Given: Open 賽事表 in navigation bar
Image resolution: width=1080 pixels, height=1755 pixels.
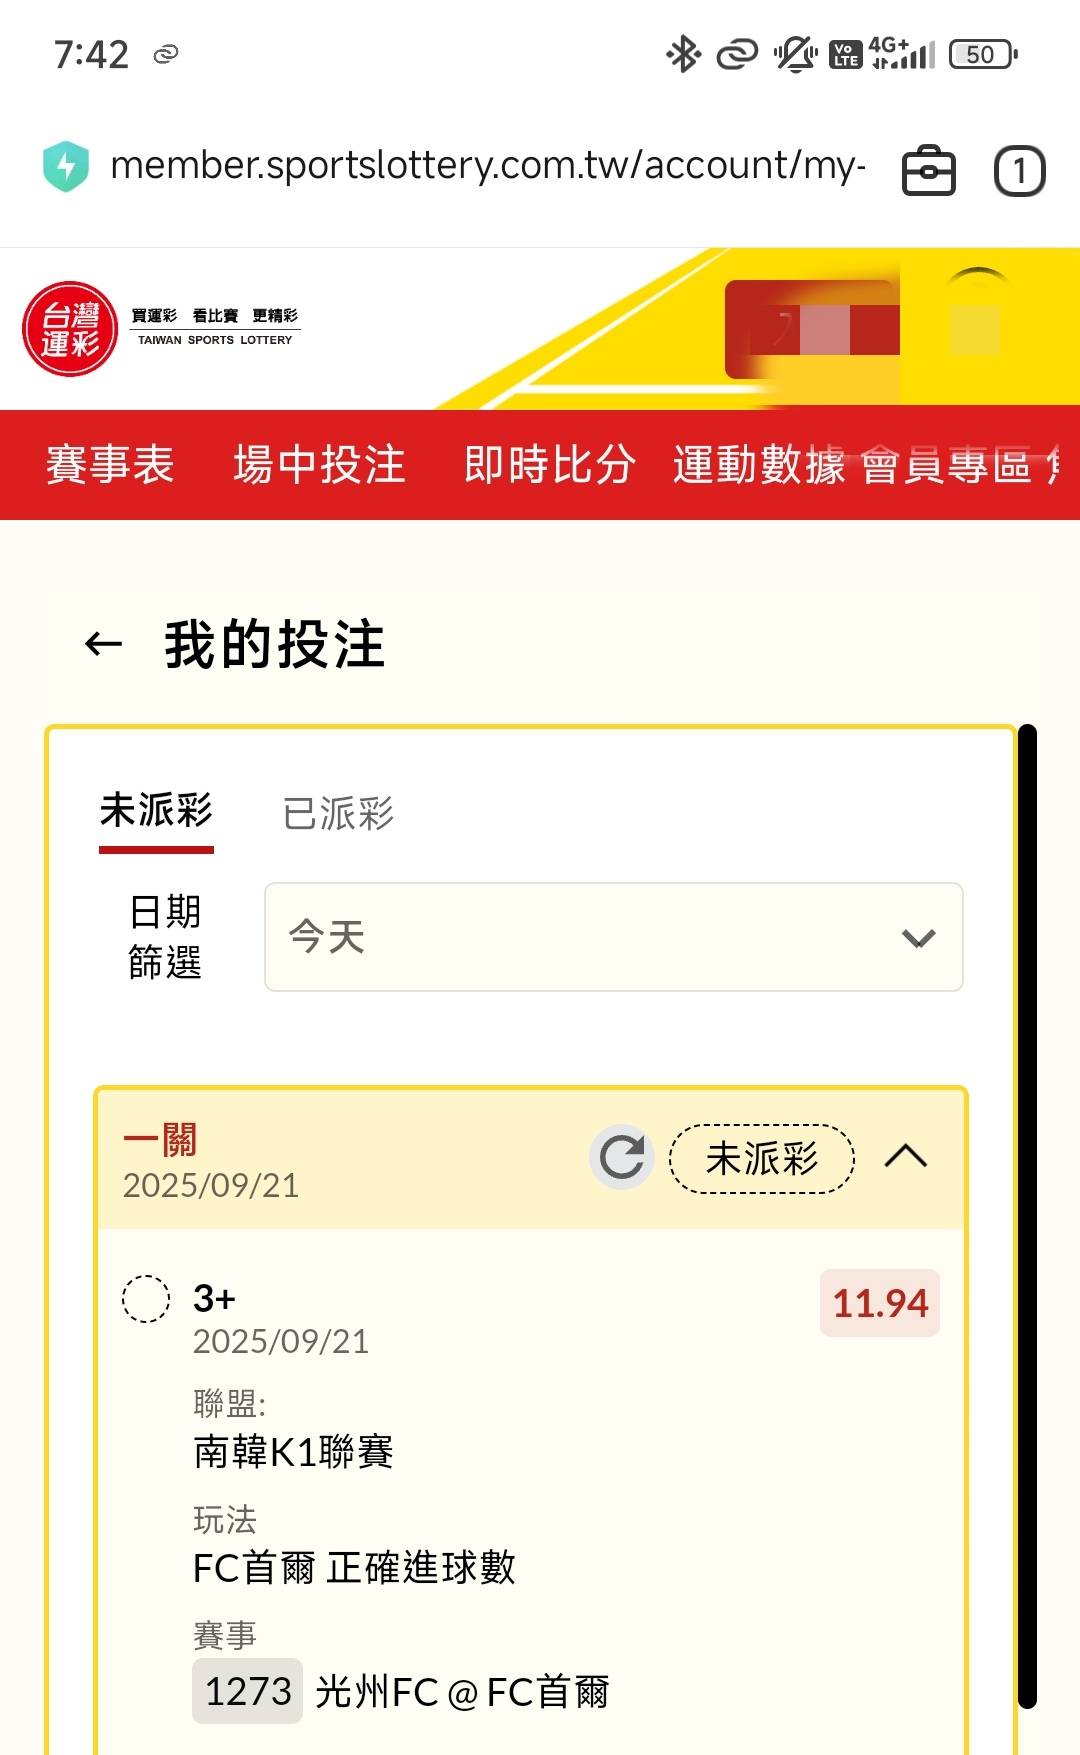Looking at the screenshot, I should click(110, 465).
